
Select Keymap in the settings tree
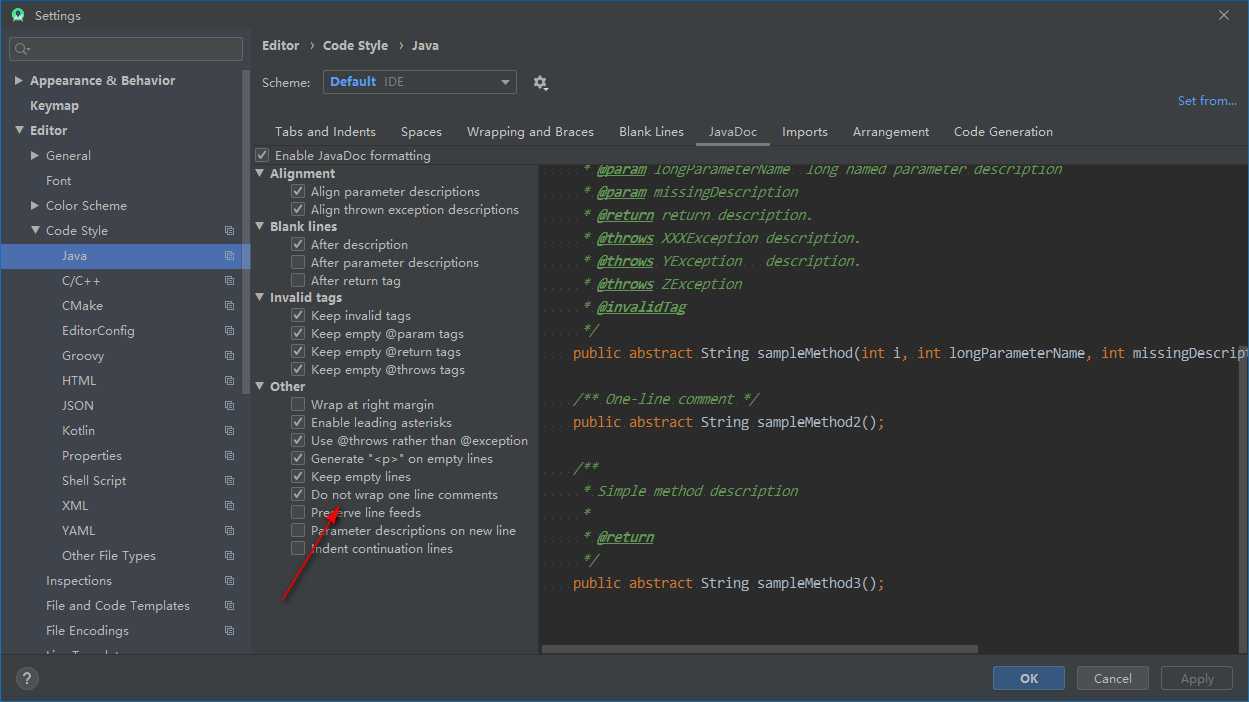[x=54, y=106]
